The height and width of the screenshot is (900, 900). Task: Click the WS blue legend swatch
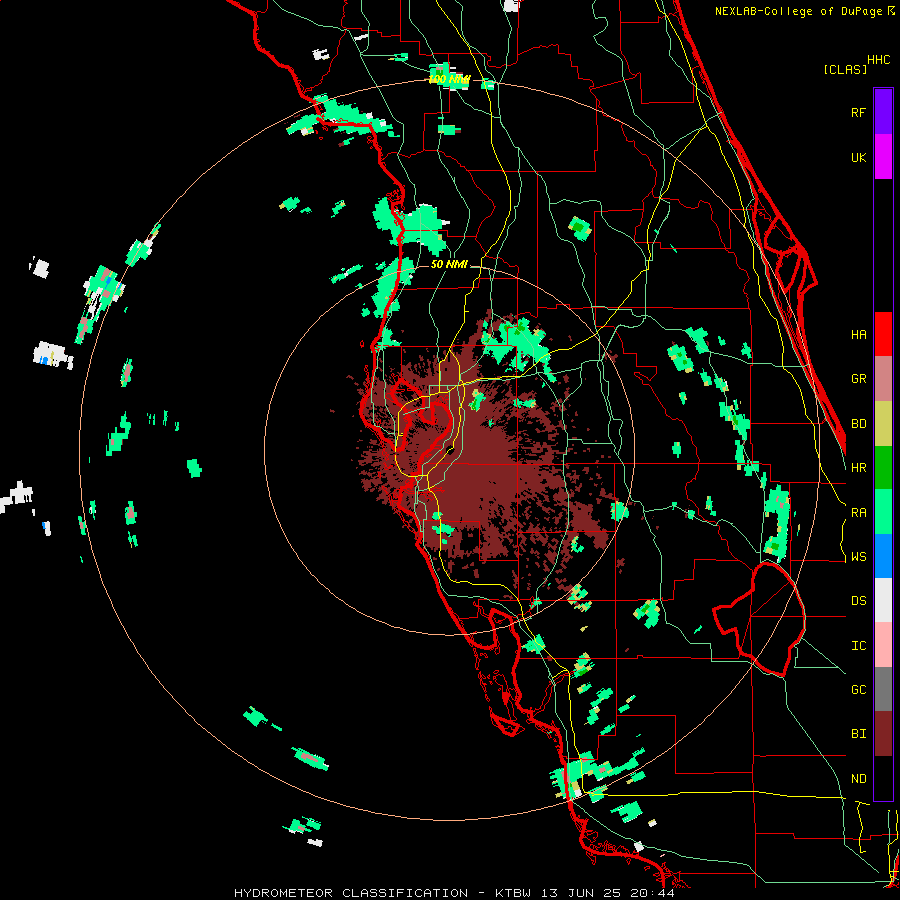pos(883,556)
